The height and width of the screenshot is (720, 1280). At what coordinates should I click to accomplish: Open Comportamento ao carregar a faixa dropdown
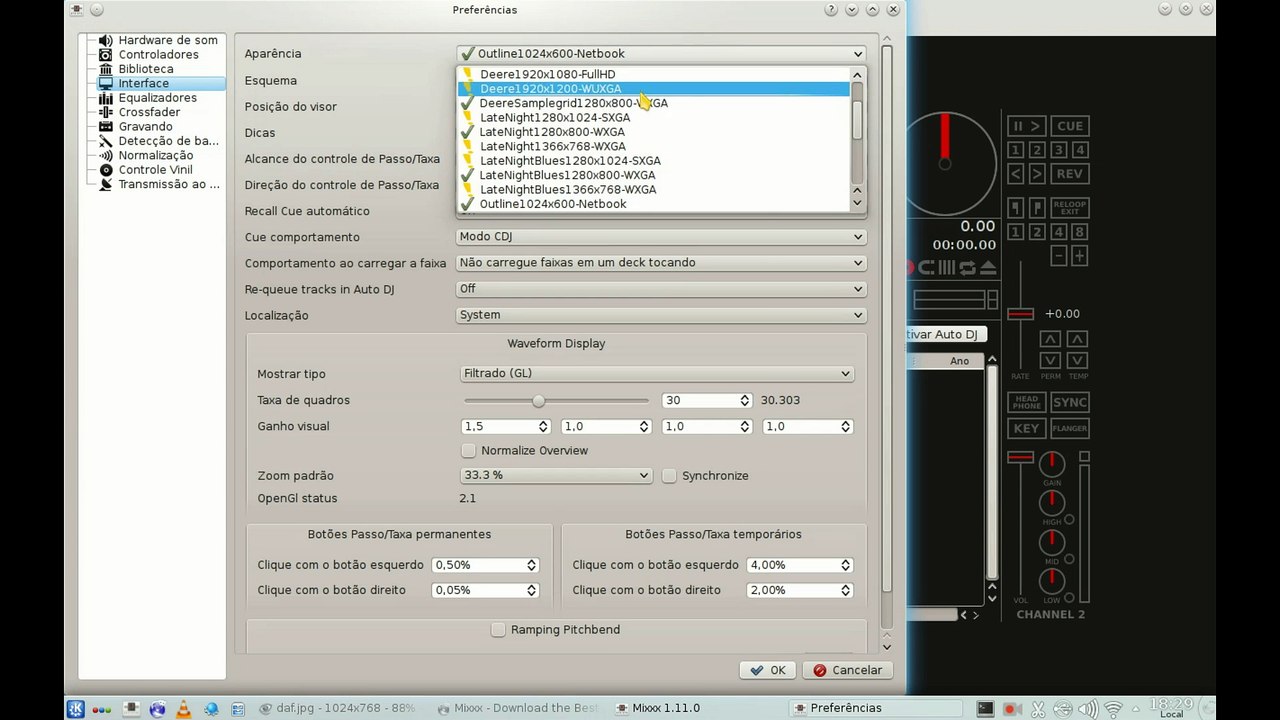pos(661,263)
